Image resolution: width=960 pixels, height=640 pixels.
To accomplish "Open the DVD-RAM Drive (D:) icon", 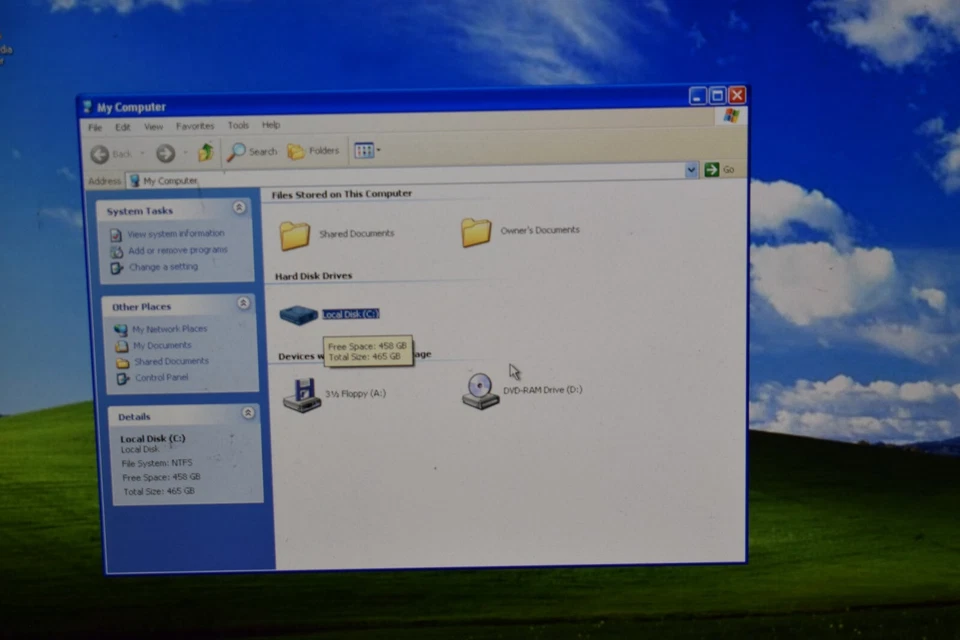I will 479,390.
